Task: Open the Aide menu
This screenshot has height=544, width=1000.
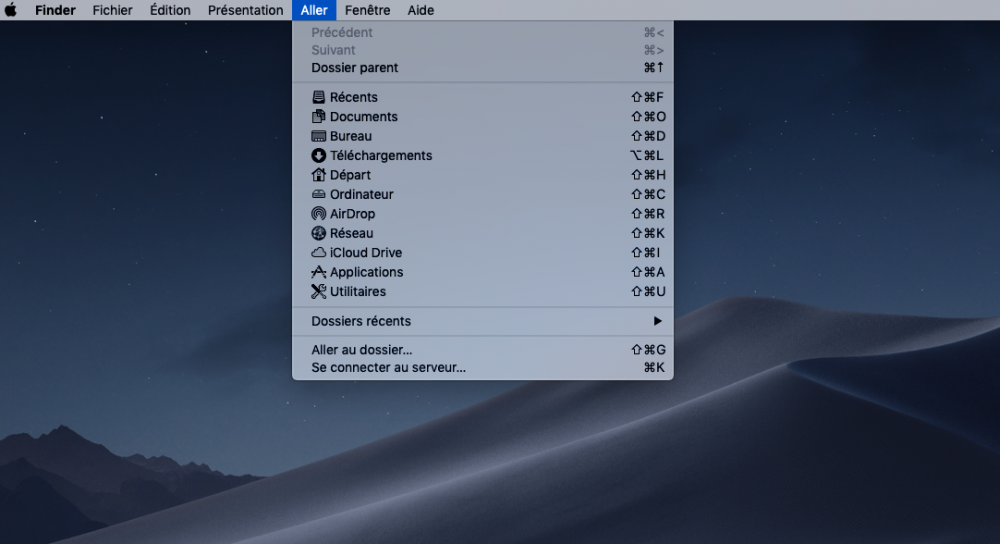Action: coord(421,10)
